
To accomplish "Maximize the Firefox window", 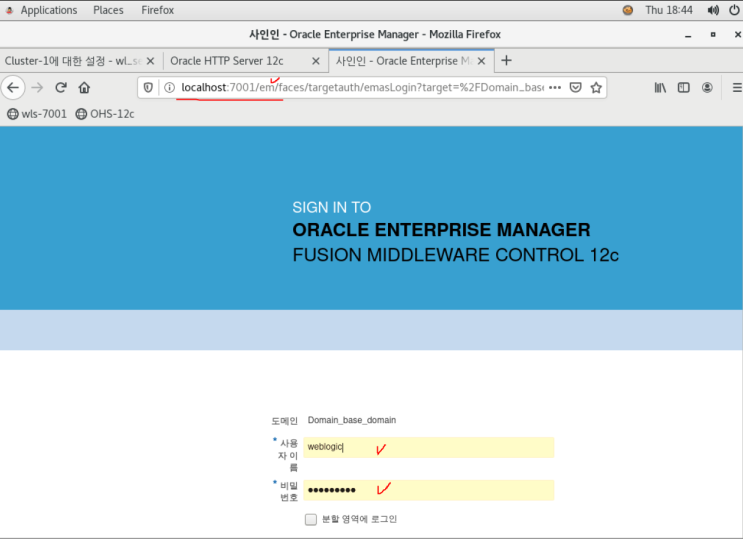I will click(713, 35).
